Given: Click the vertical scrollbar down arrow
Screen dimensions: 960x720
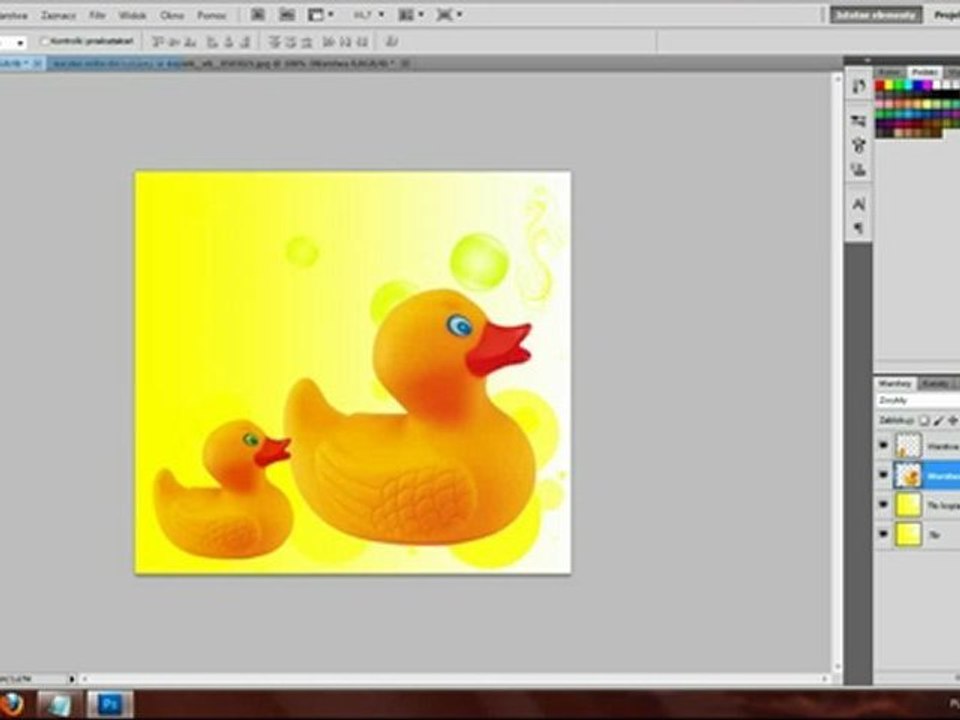Looking at the screenshot, I should [x=837, y=667].
